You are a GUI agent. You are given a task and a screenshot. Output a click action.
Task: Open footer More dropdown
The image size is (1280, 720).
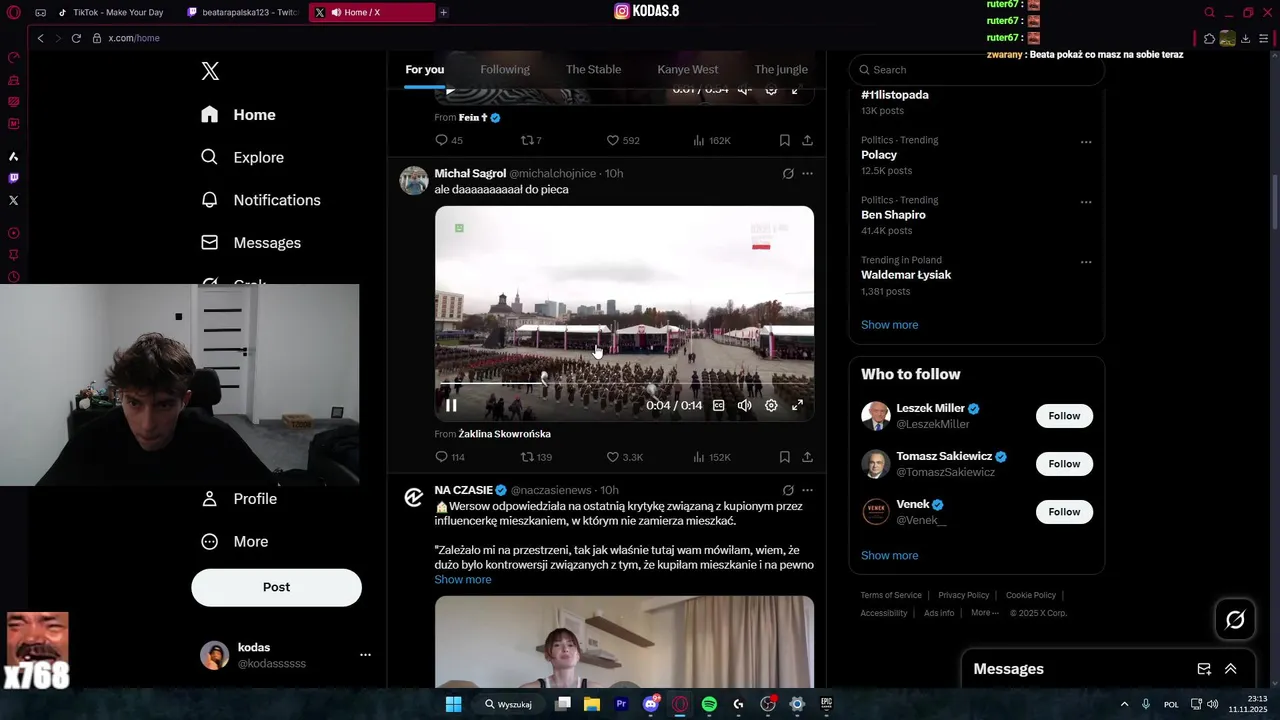click(984, 613)
